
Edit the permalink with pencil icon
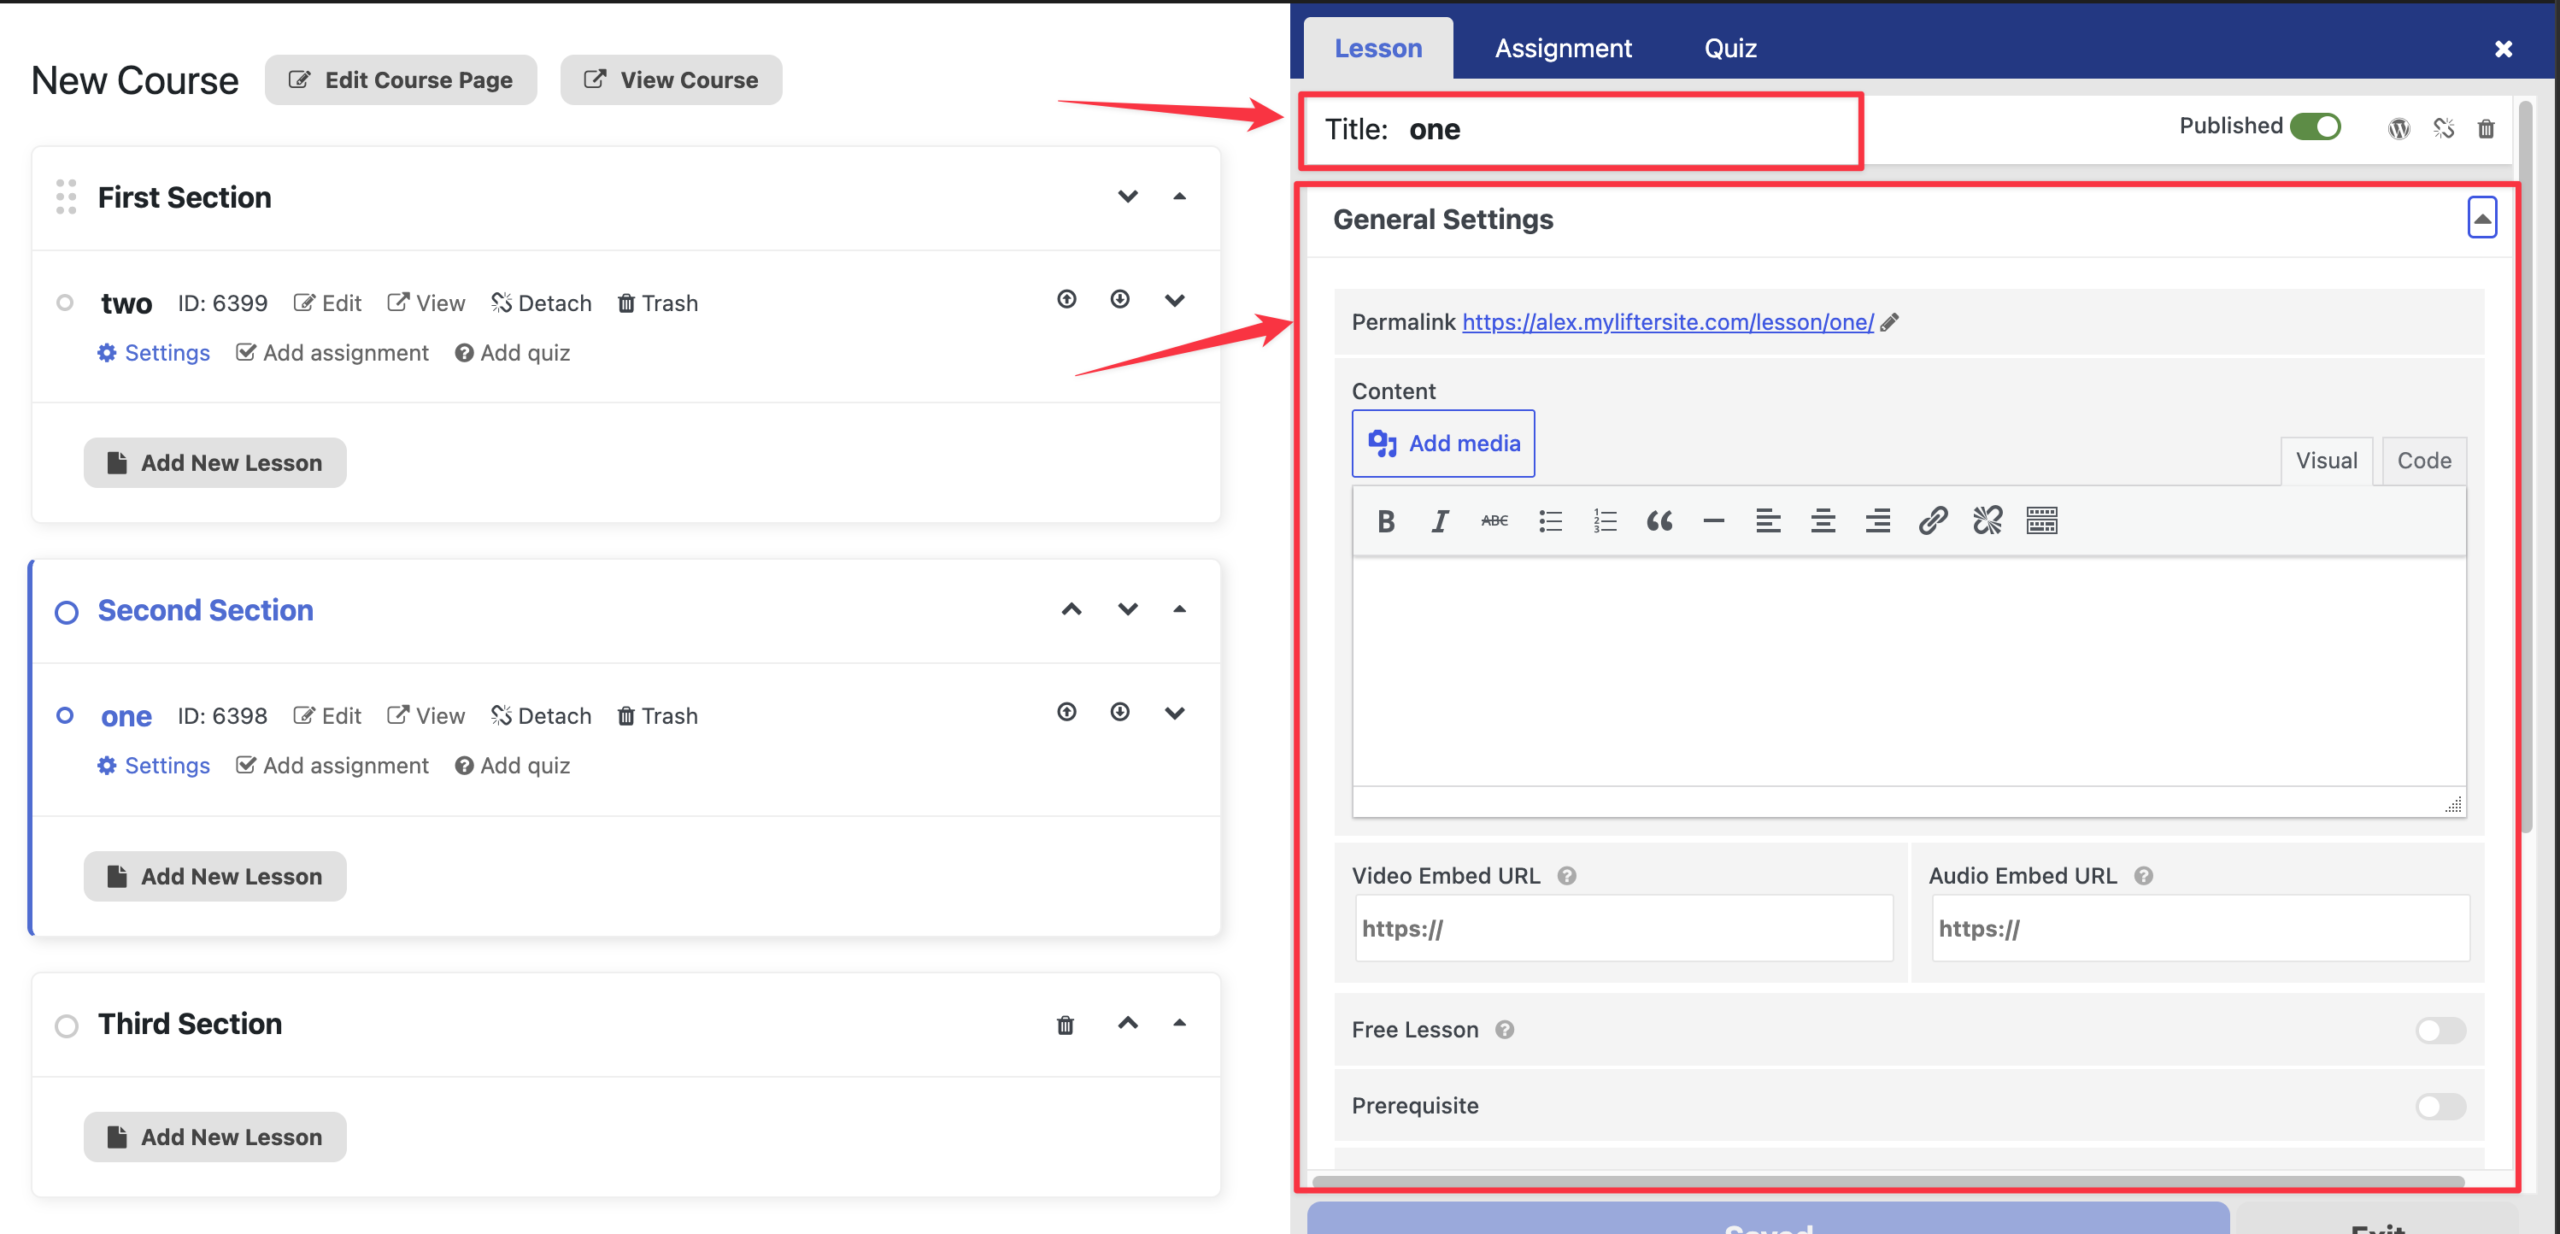coord(1889,322)
